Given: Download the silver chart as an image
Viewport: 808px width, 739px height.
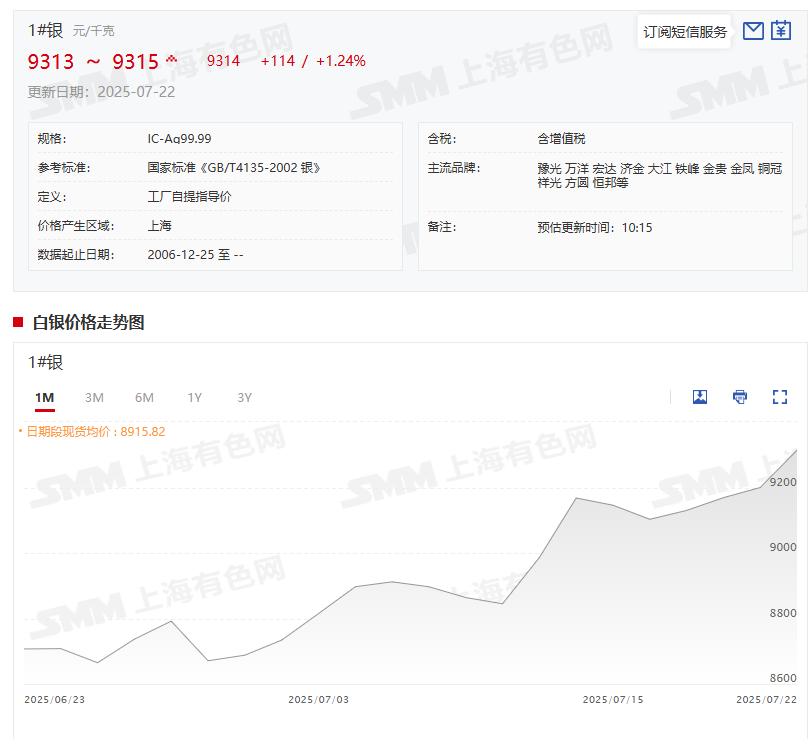Looking at the screenshot, I should [700, 397].
